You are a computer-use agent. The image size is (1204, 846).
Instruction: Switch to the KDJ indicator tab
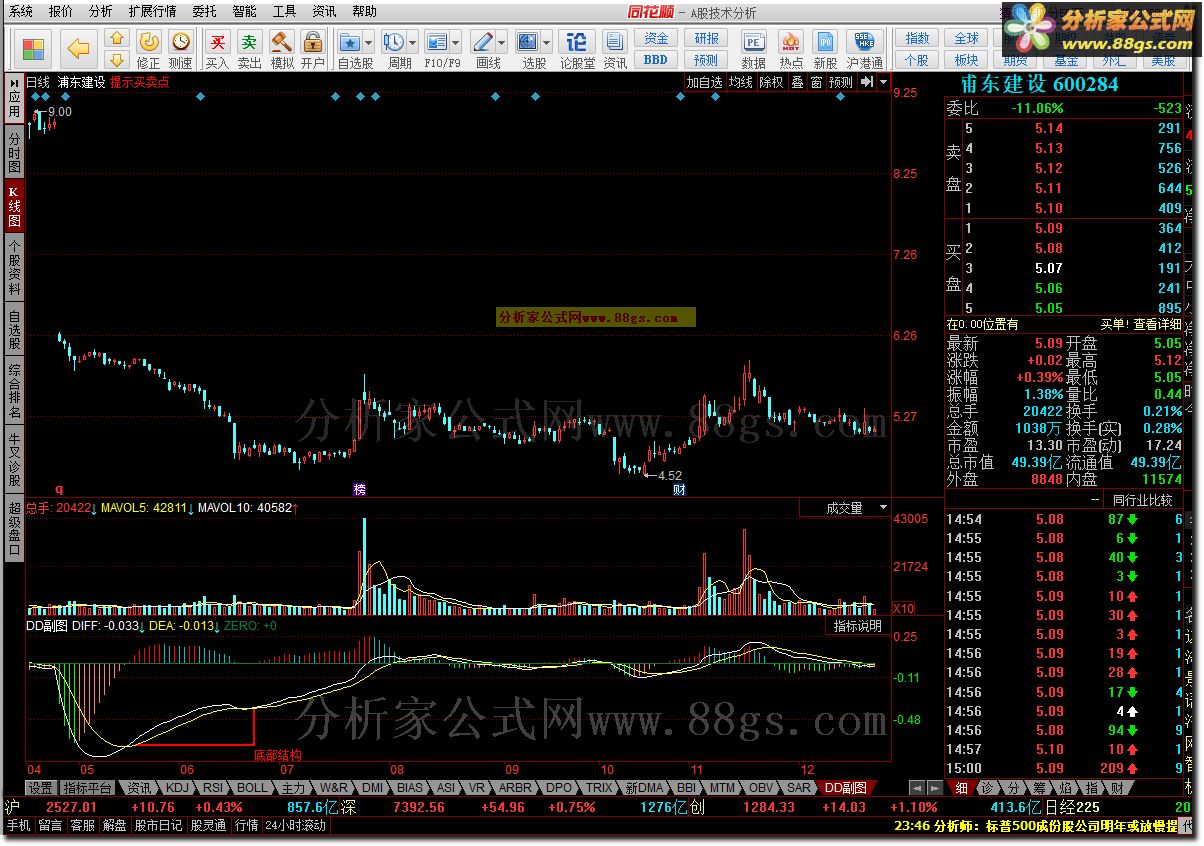click(177, 788)
